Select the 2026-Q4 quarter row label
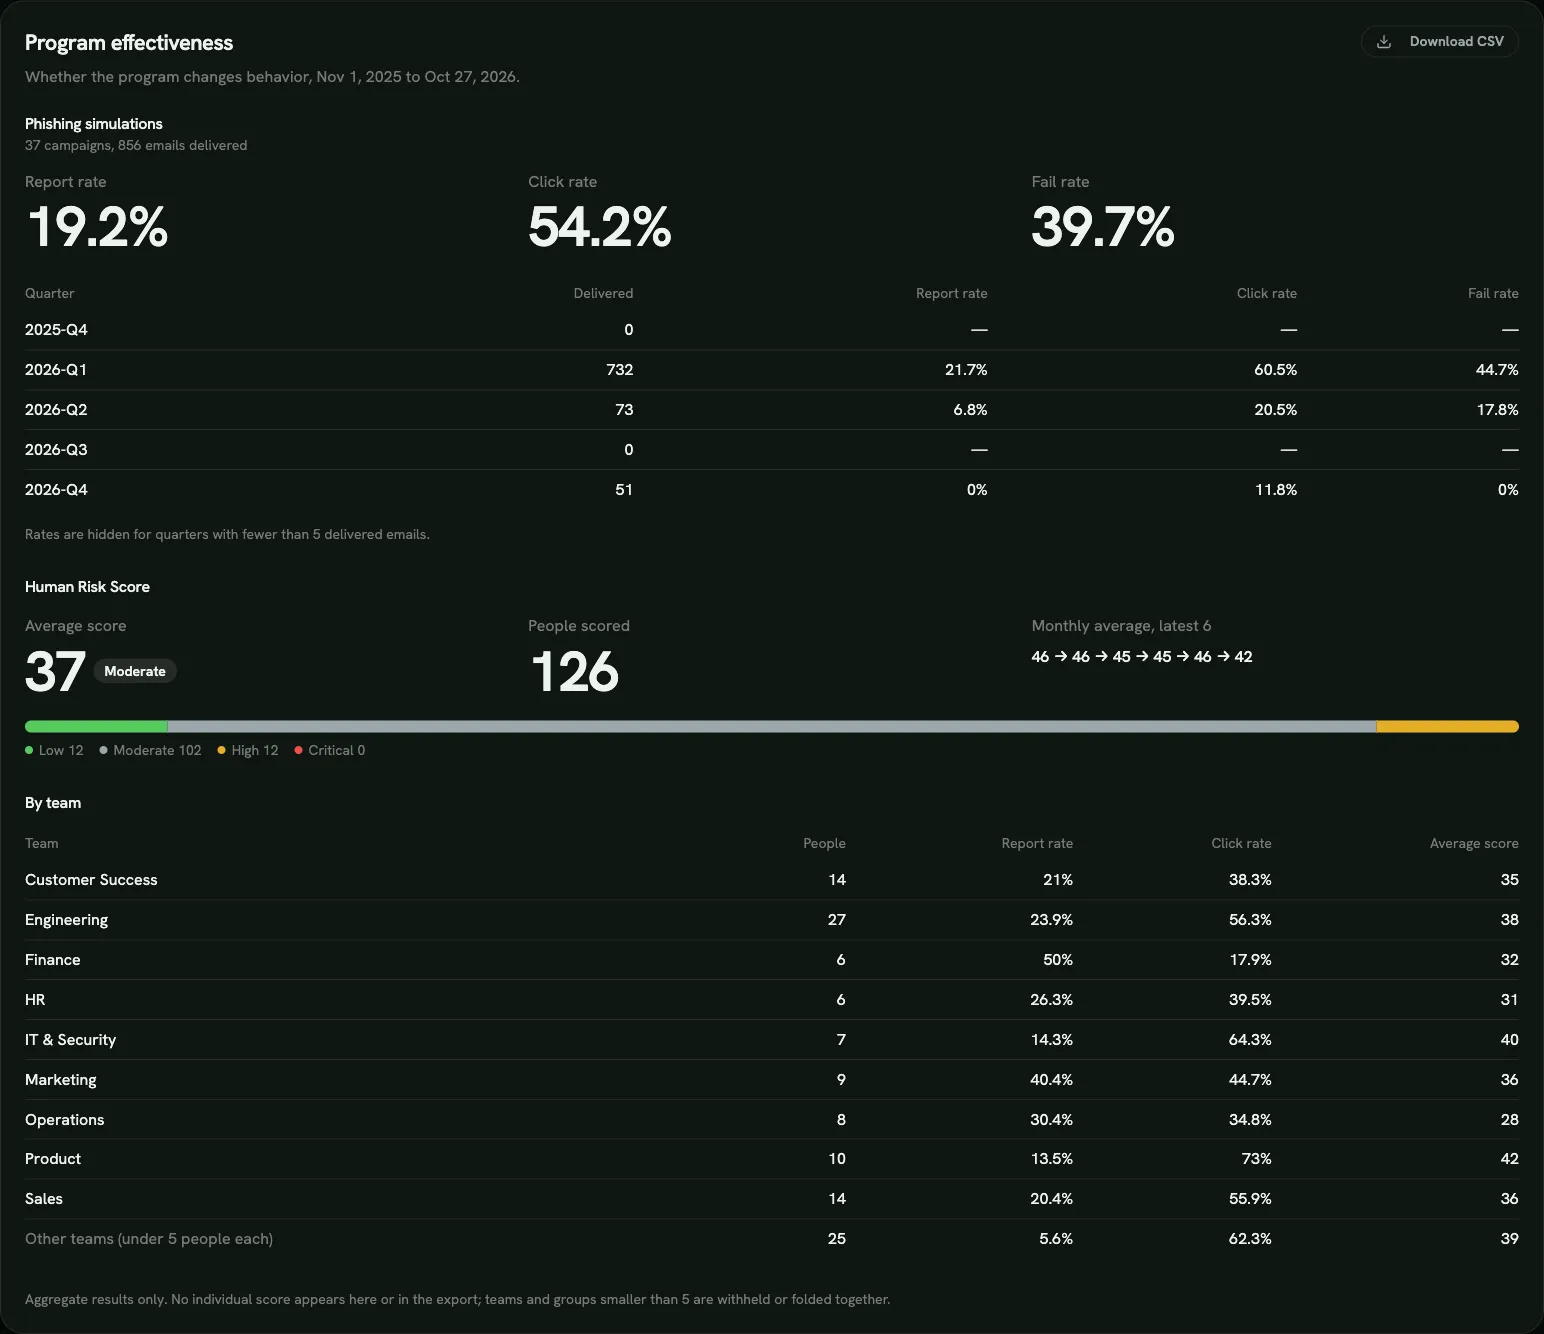The height and width of the screenshot is (1334, 1544). (56, 490)
